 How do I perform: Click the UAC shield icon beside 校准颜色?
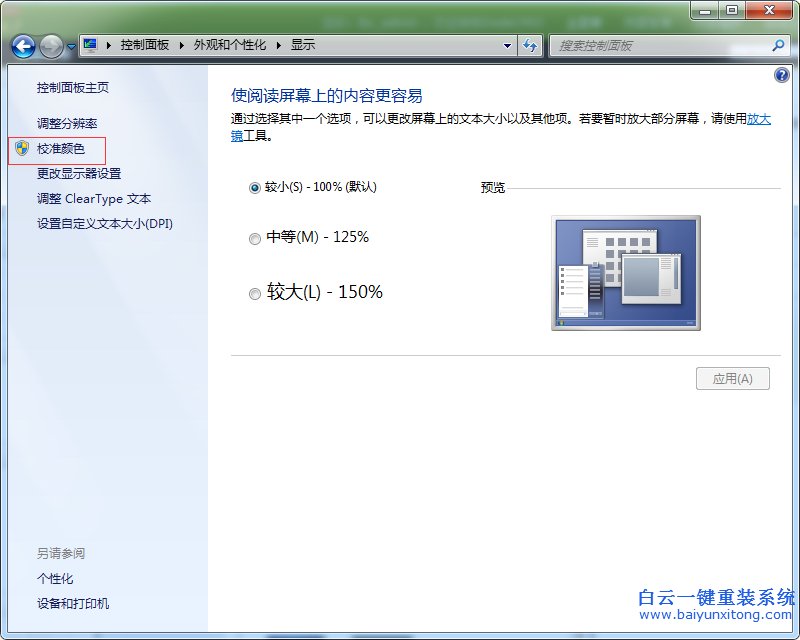tap(22, 148)
